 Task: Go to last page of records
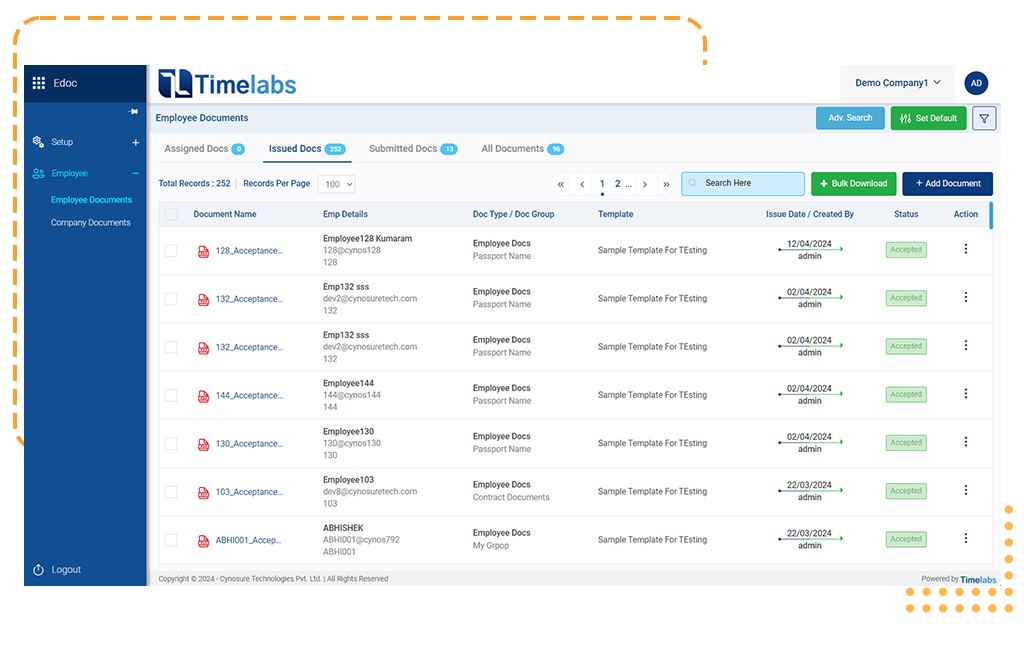tap(667, 184)
